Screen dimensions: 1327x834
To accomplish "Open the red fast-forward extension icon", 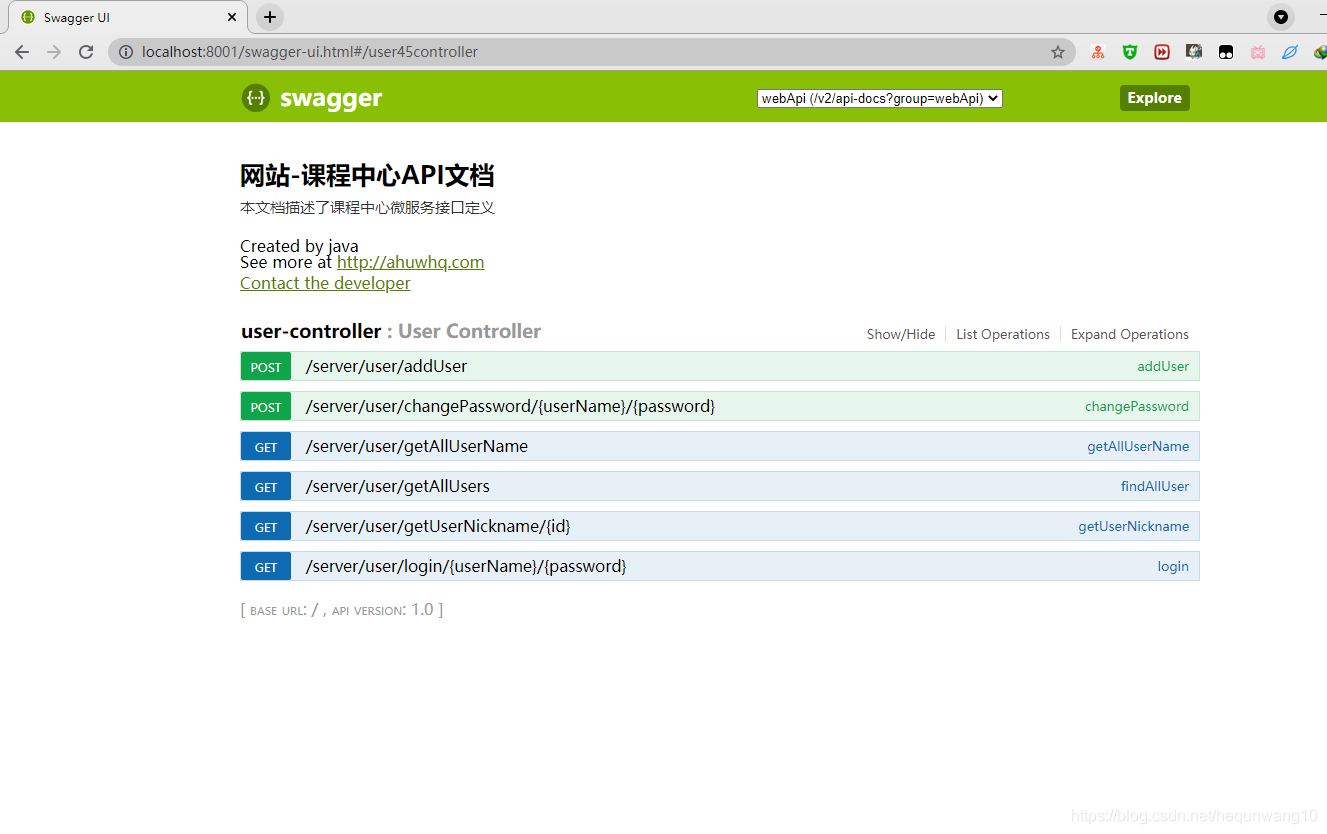I will [1161, 51].
